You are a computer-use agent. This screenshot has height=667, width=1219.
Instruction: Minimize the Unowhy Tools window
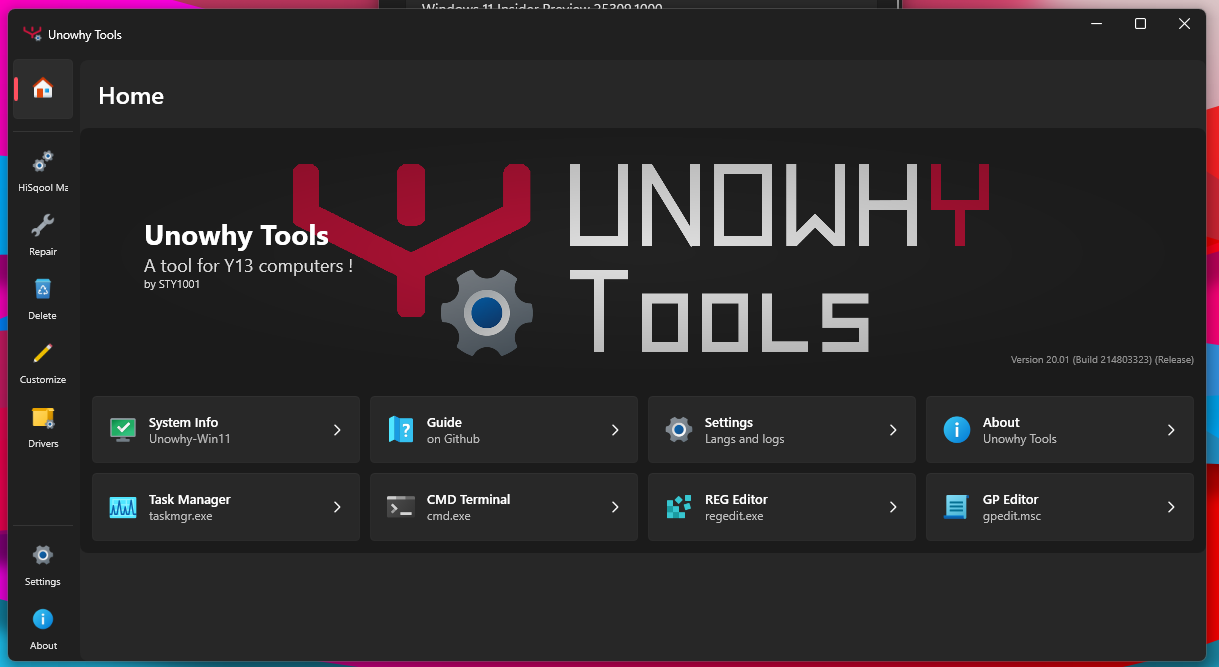[x=1095, y=24]
